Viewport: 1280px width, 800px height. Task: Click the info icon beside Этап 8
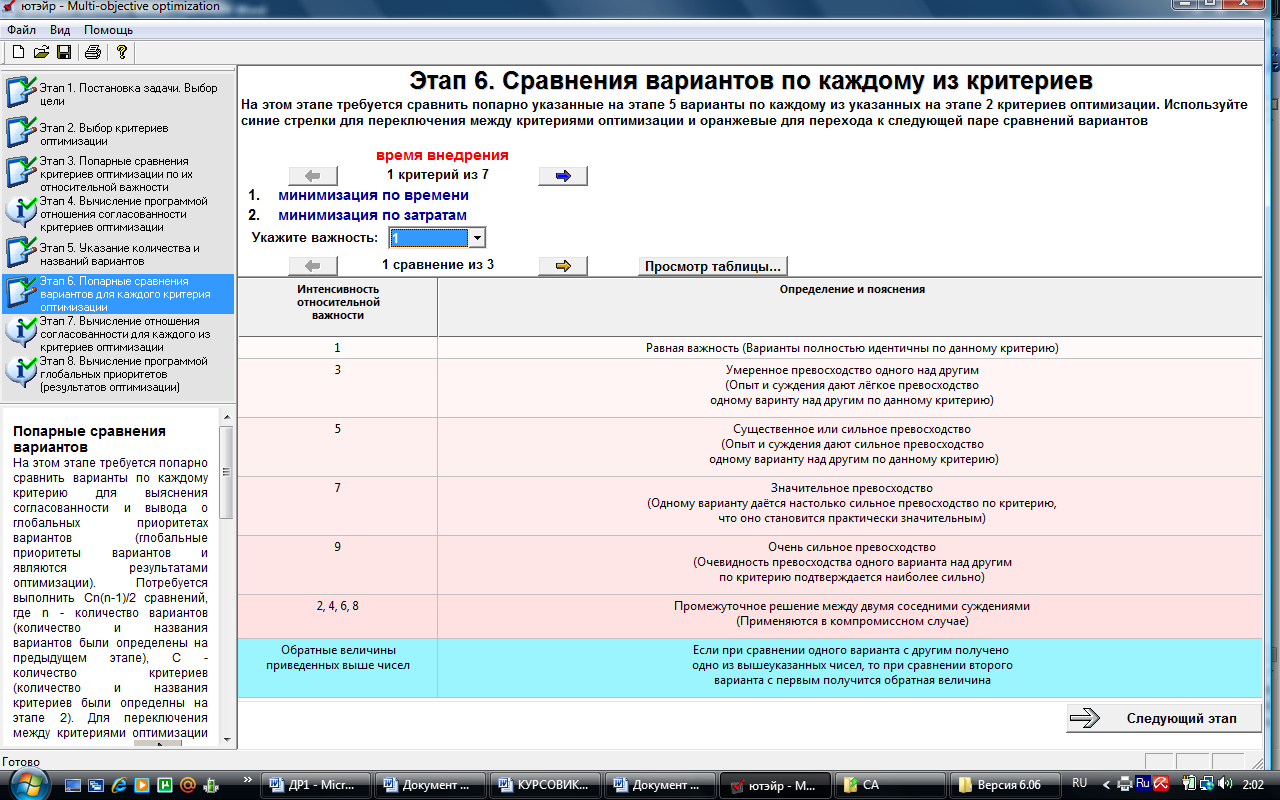pyautogui.click(x=21, y=370)
